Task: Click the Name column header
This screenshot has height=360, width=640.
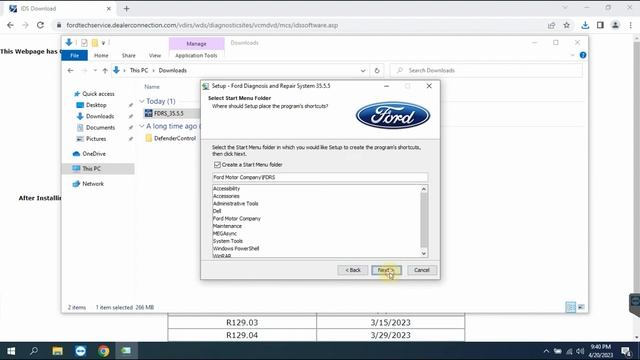Action: coord(152,87)
